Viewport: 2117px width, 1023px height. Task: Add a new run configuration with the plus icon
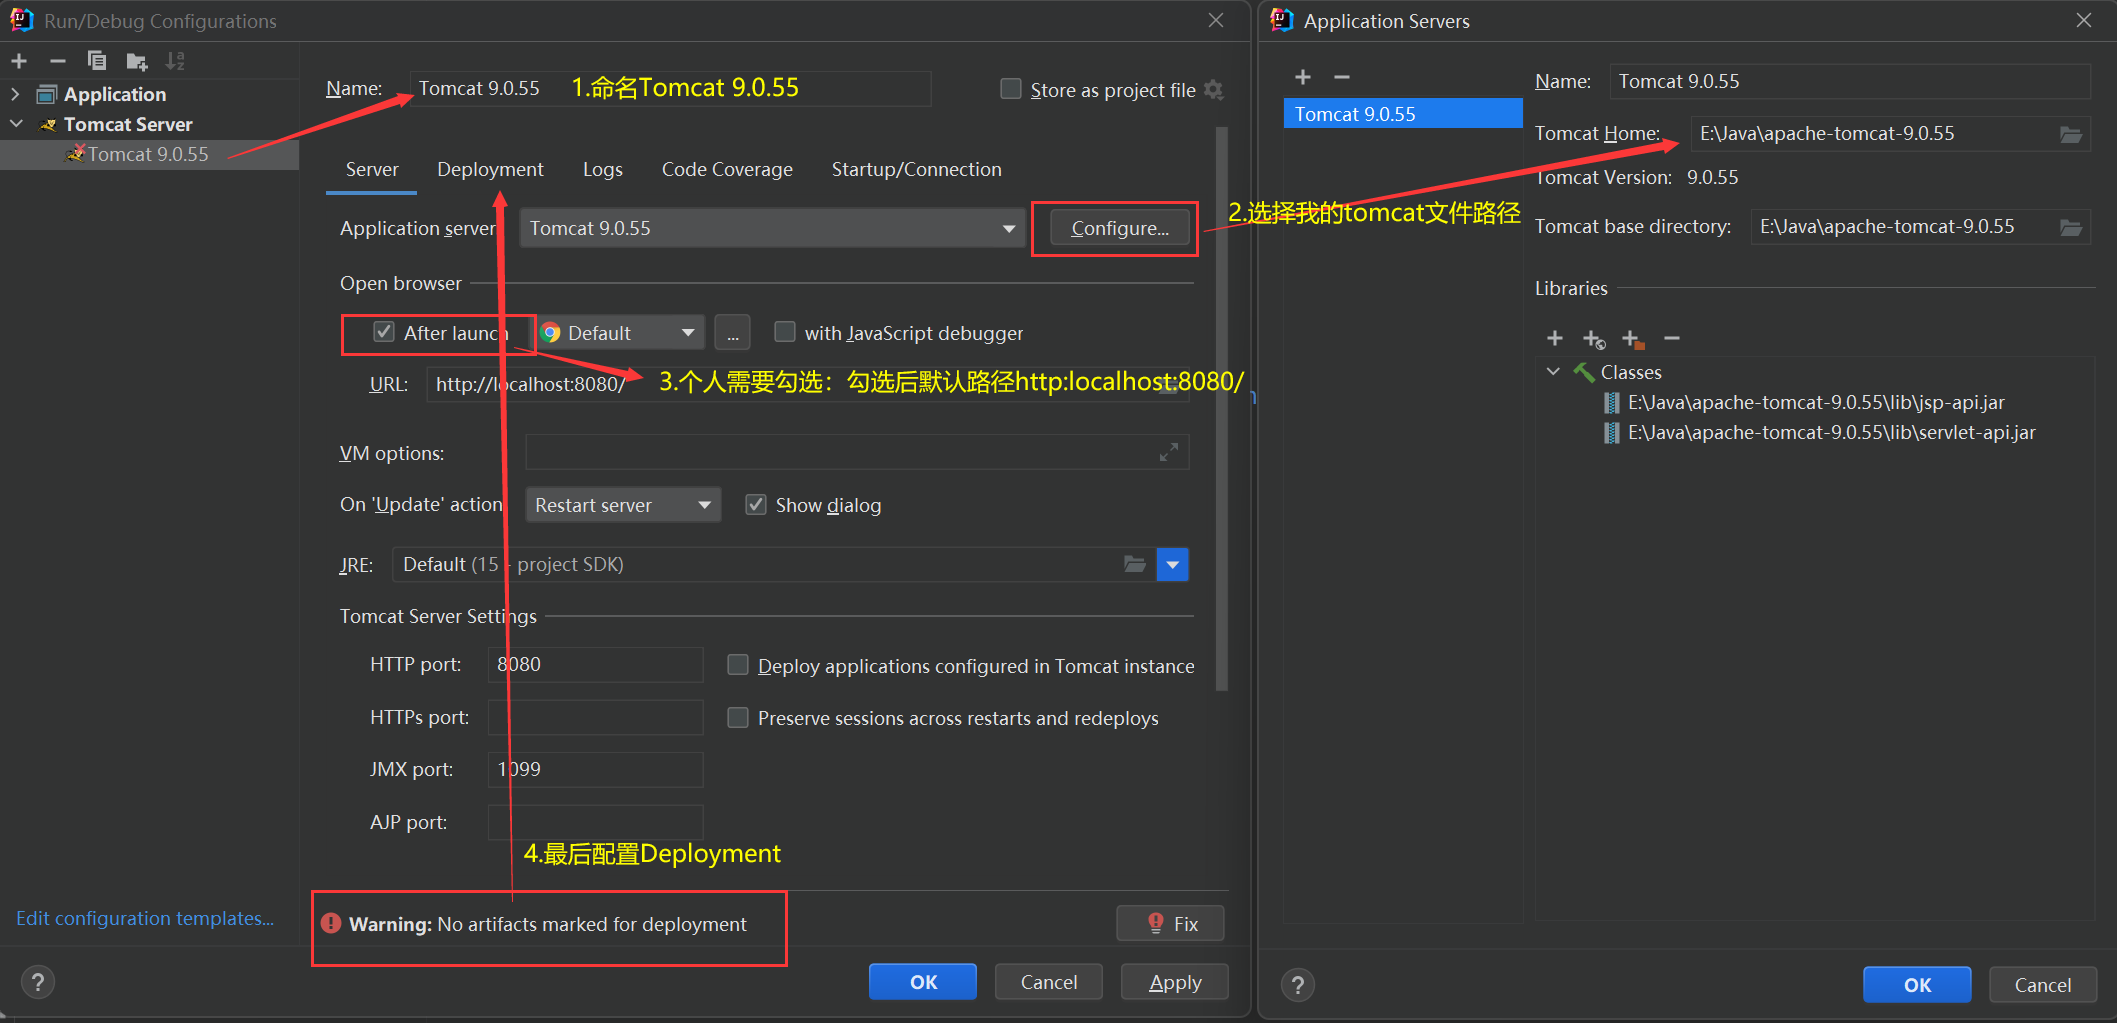point(18,60)
